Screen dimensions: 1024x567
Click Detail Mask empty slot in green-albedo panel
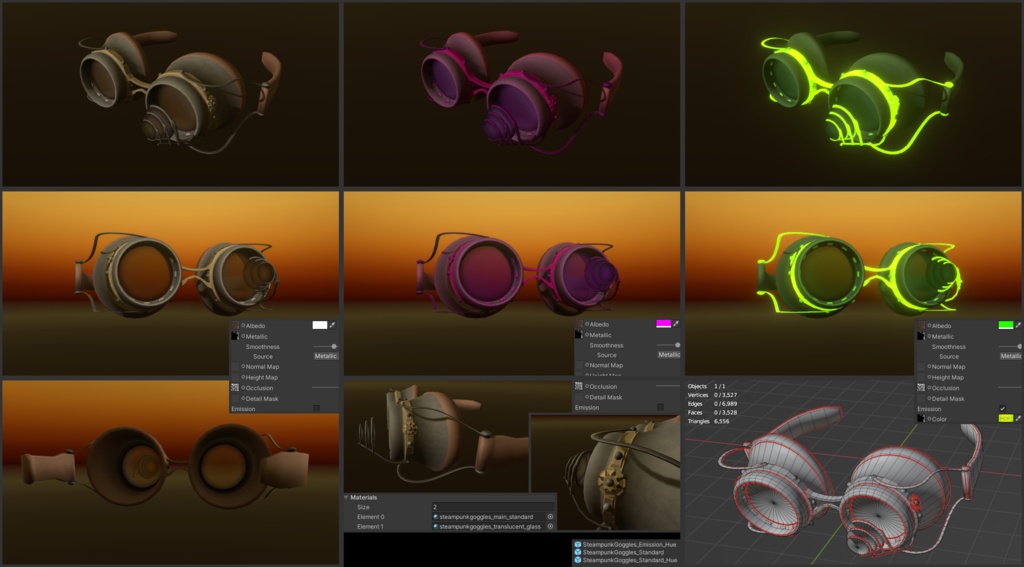[x=921, y=398]
